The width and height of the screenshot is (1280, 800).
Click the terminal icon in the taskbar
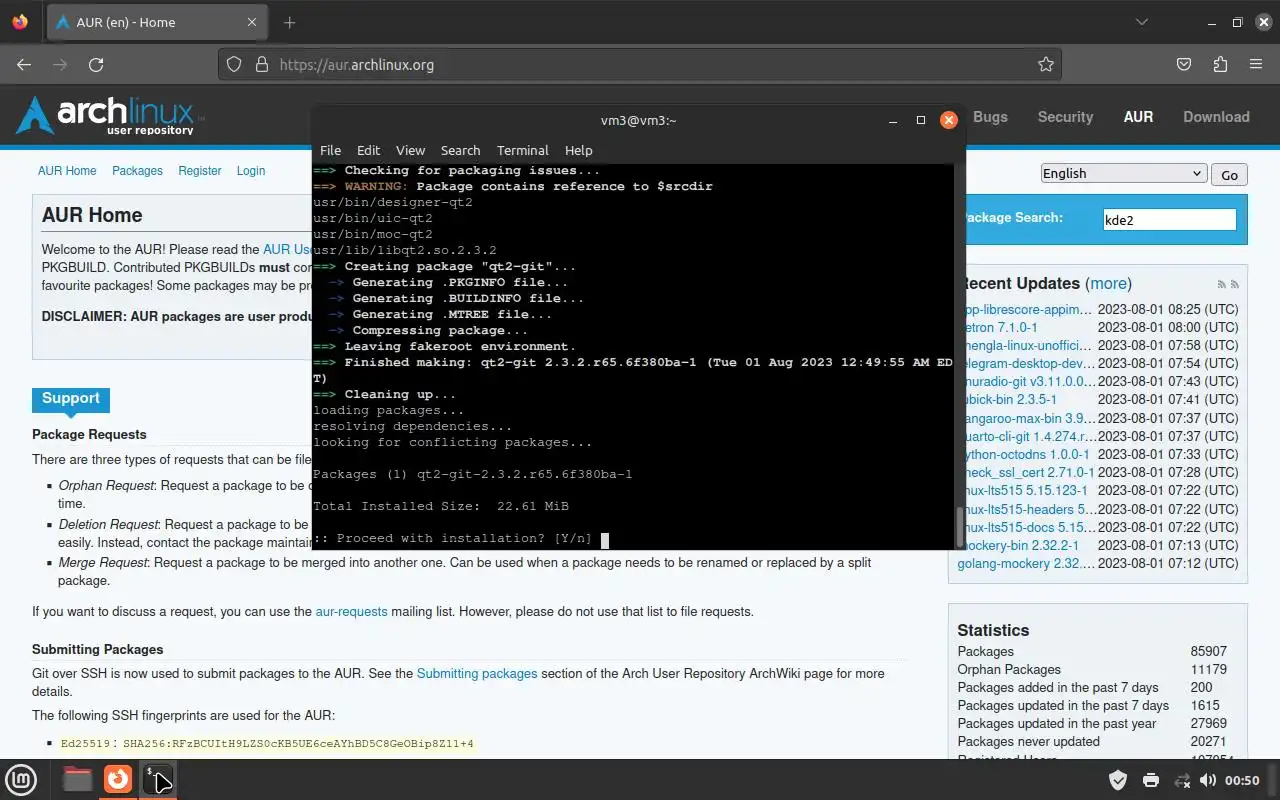coord(158,779)
